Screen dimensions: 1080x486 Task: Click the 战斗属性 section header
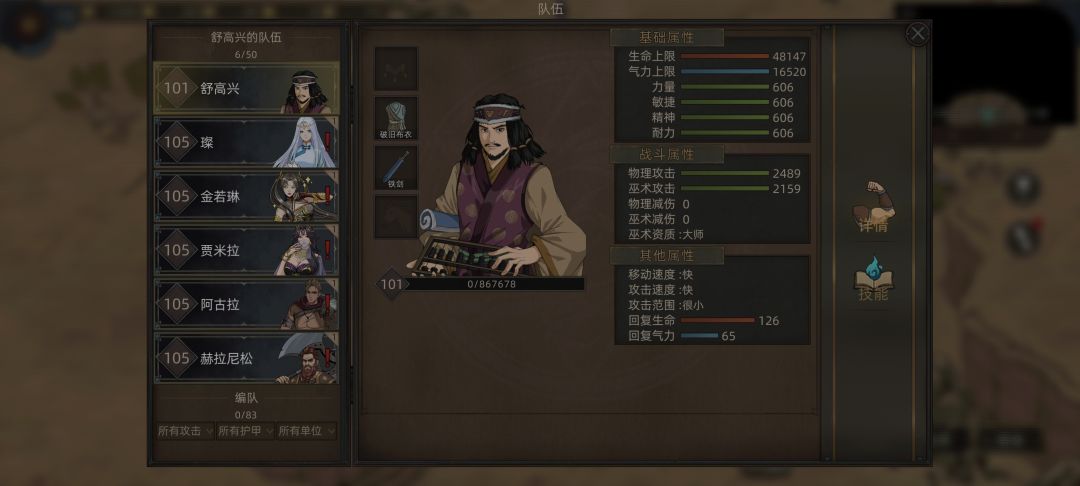pos(667,154)
